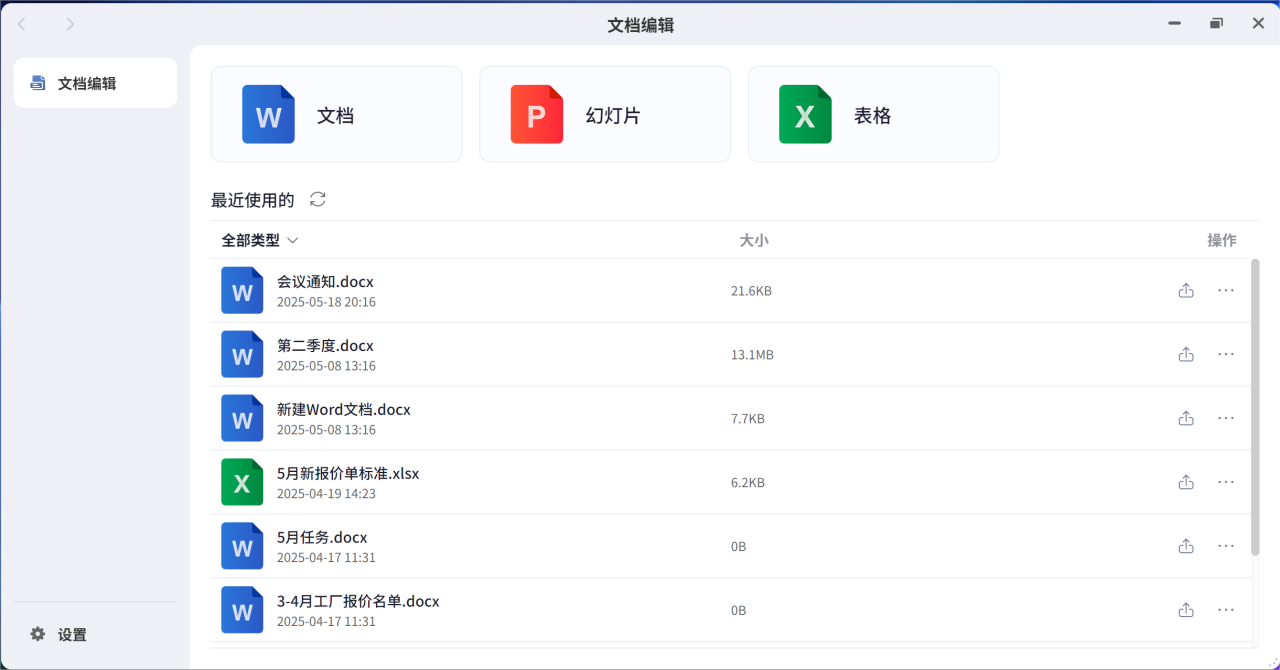This screenshot has height=670, width=1280.
Task: Share 3-4月工厂报价名单.docx with export icon
Action: (1186, 610)
